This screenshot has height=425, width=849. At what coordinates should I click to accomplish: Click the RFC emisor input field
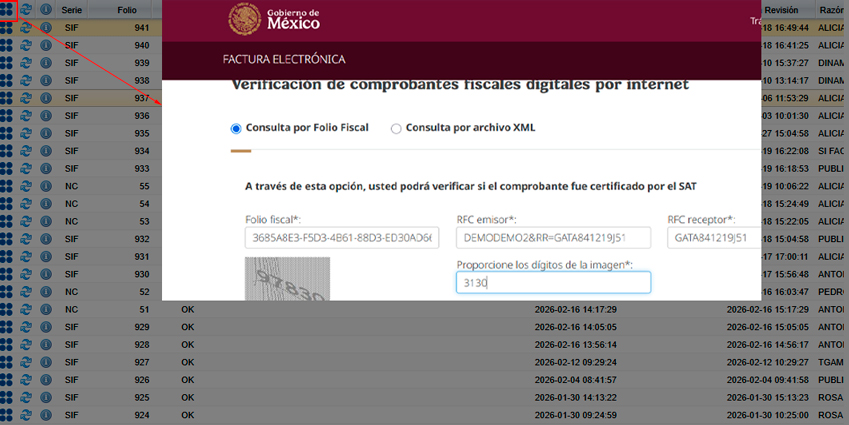pos(552,238)
